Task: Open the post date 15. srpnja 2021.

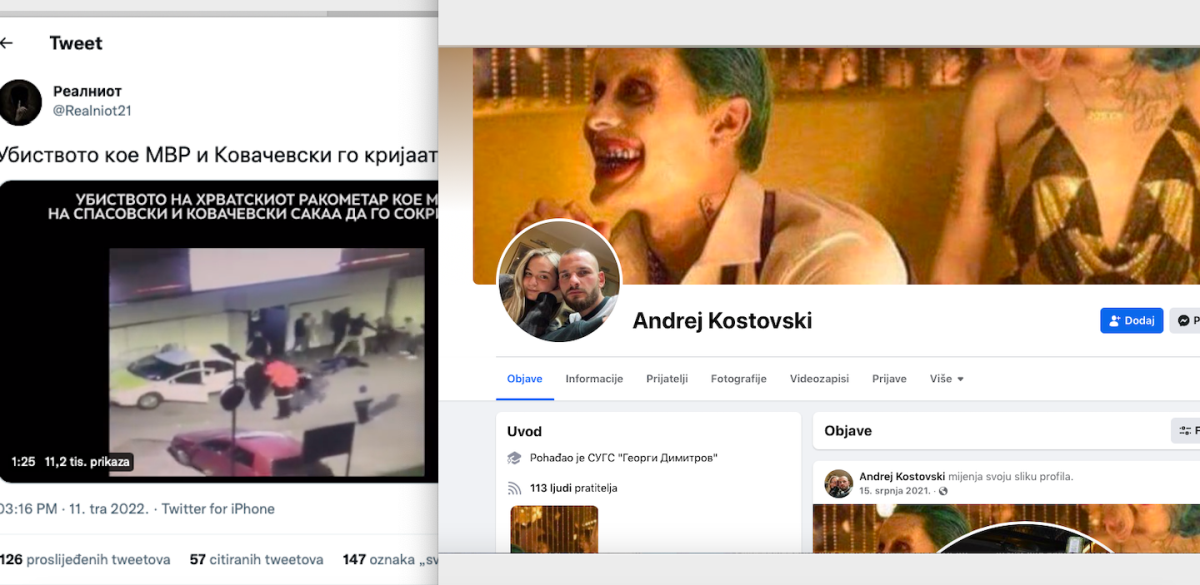Action: (895, 491)
